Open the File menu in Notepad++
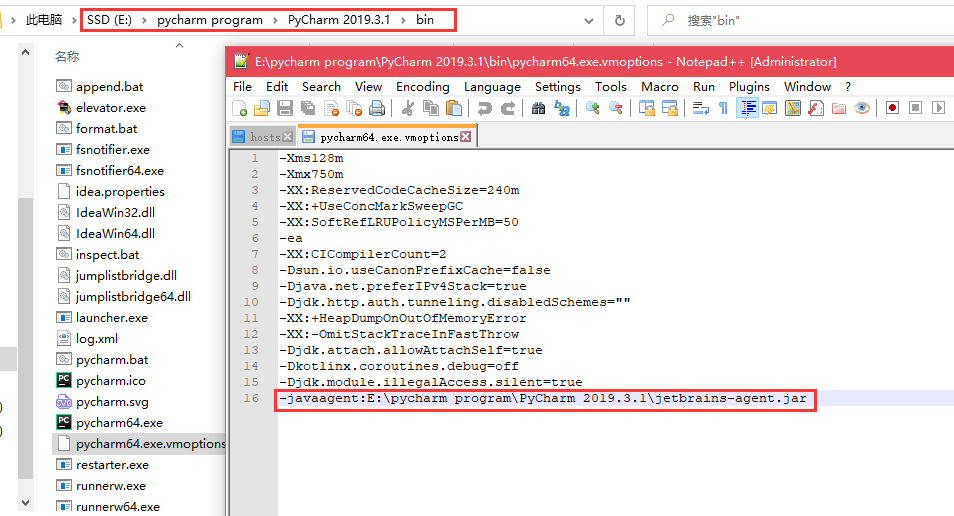The image size is (954, 516). 242,86
